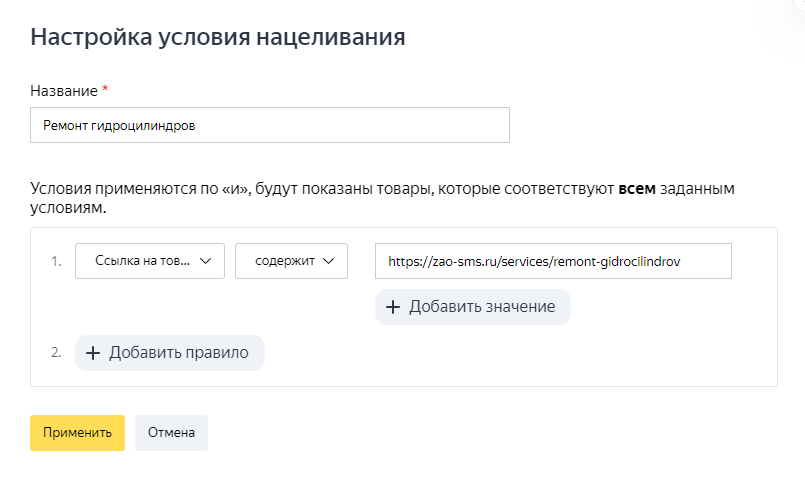Screen dimensions: 805x478
Task: Cancel the dialog with Отмена
Action: point(171,433)
